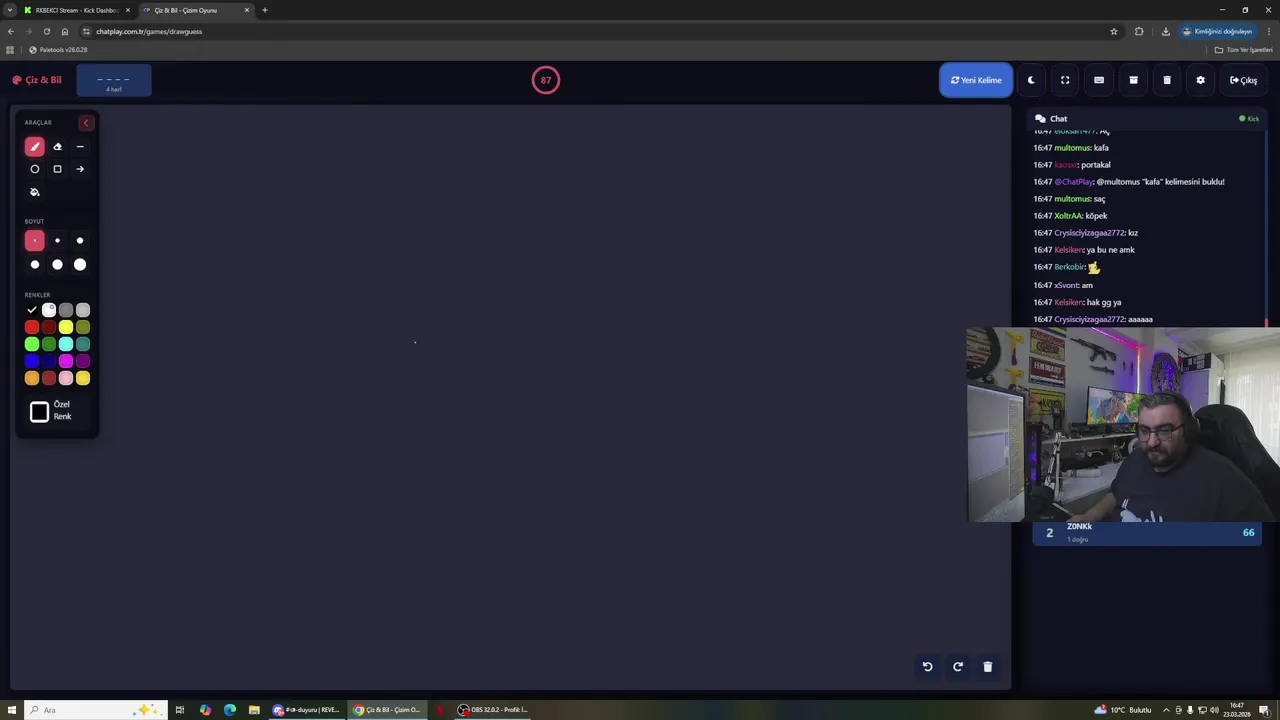This screenshot has height=720, width=1280.
Task: Click the Çıkış exit button
Action: 1244,80
